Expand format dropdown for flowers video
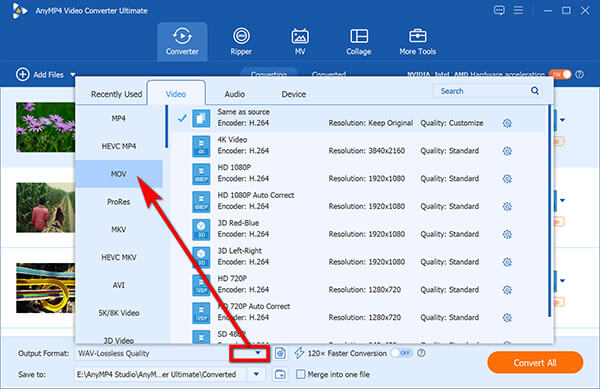This screenshot has width=600, height=389. 562,120
